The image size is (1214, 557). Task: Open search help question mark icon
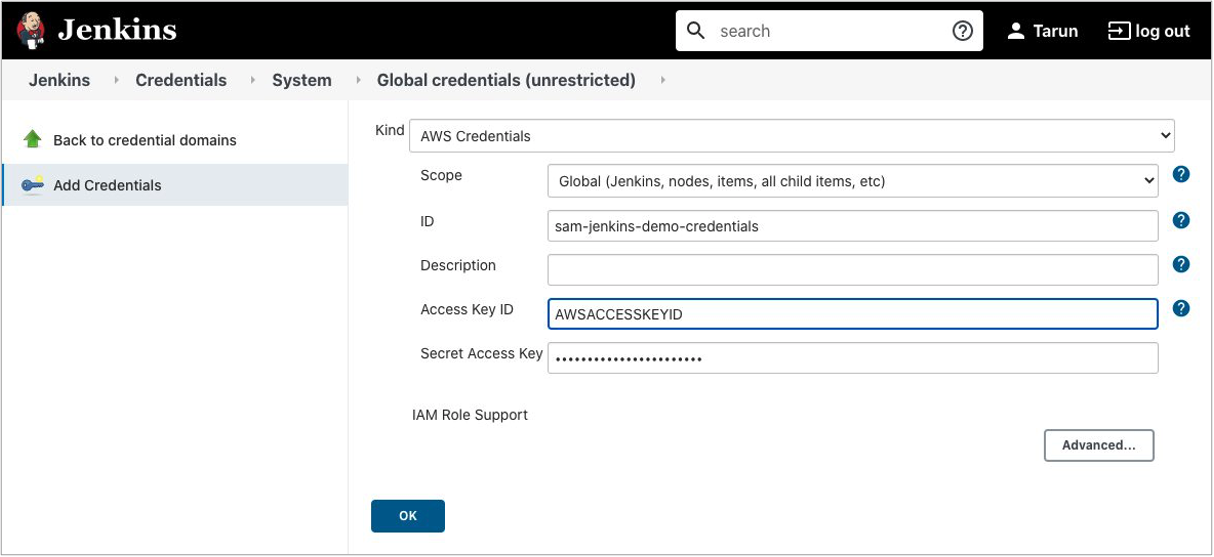(962, 31)
